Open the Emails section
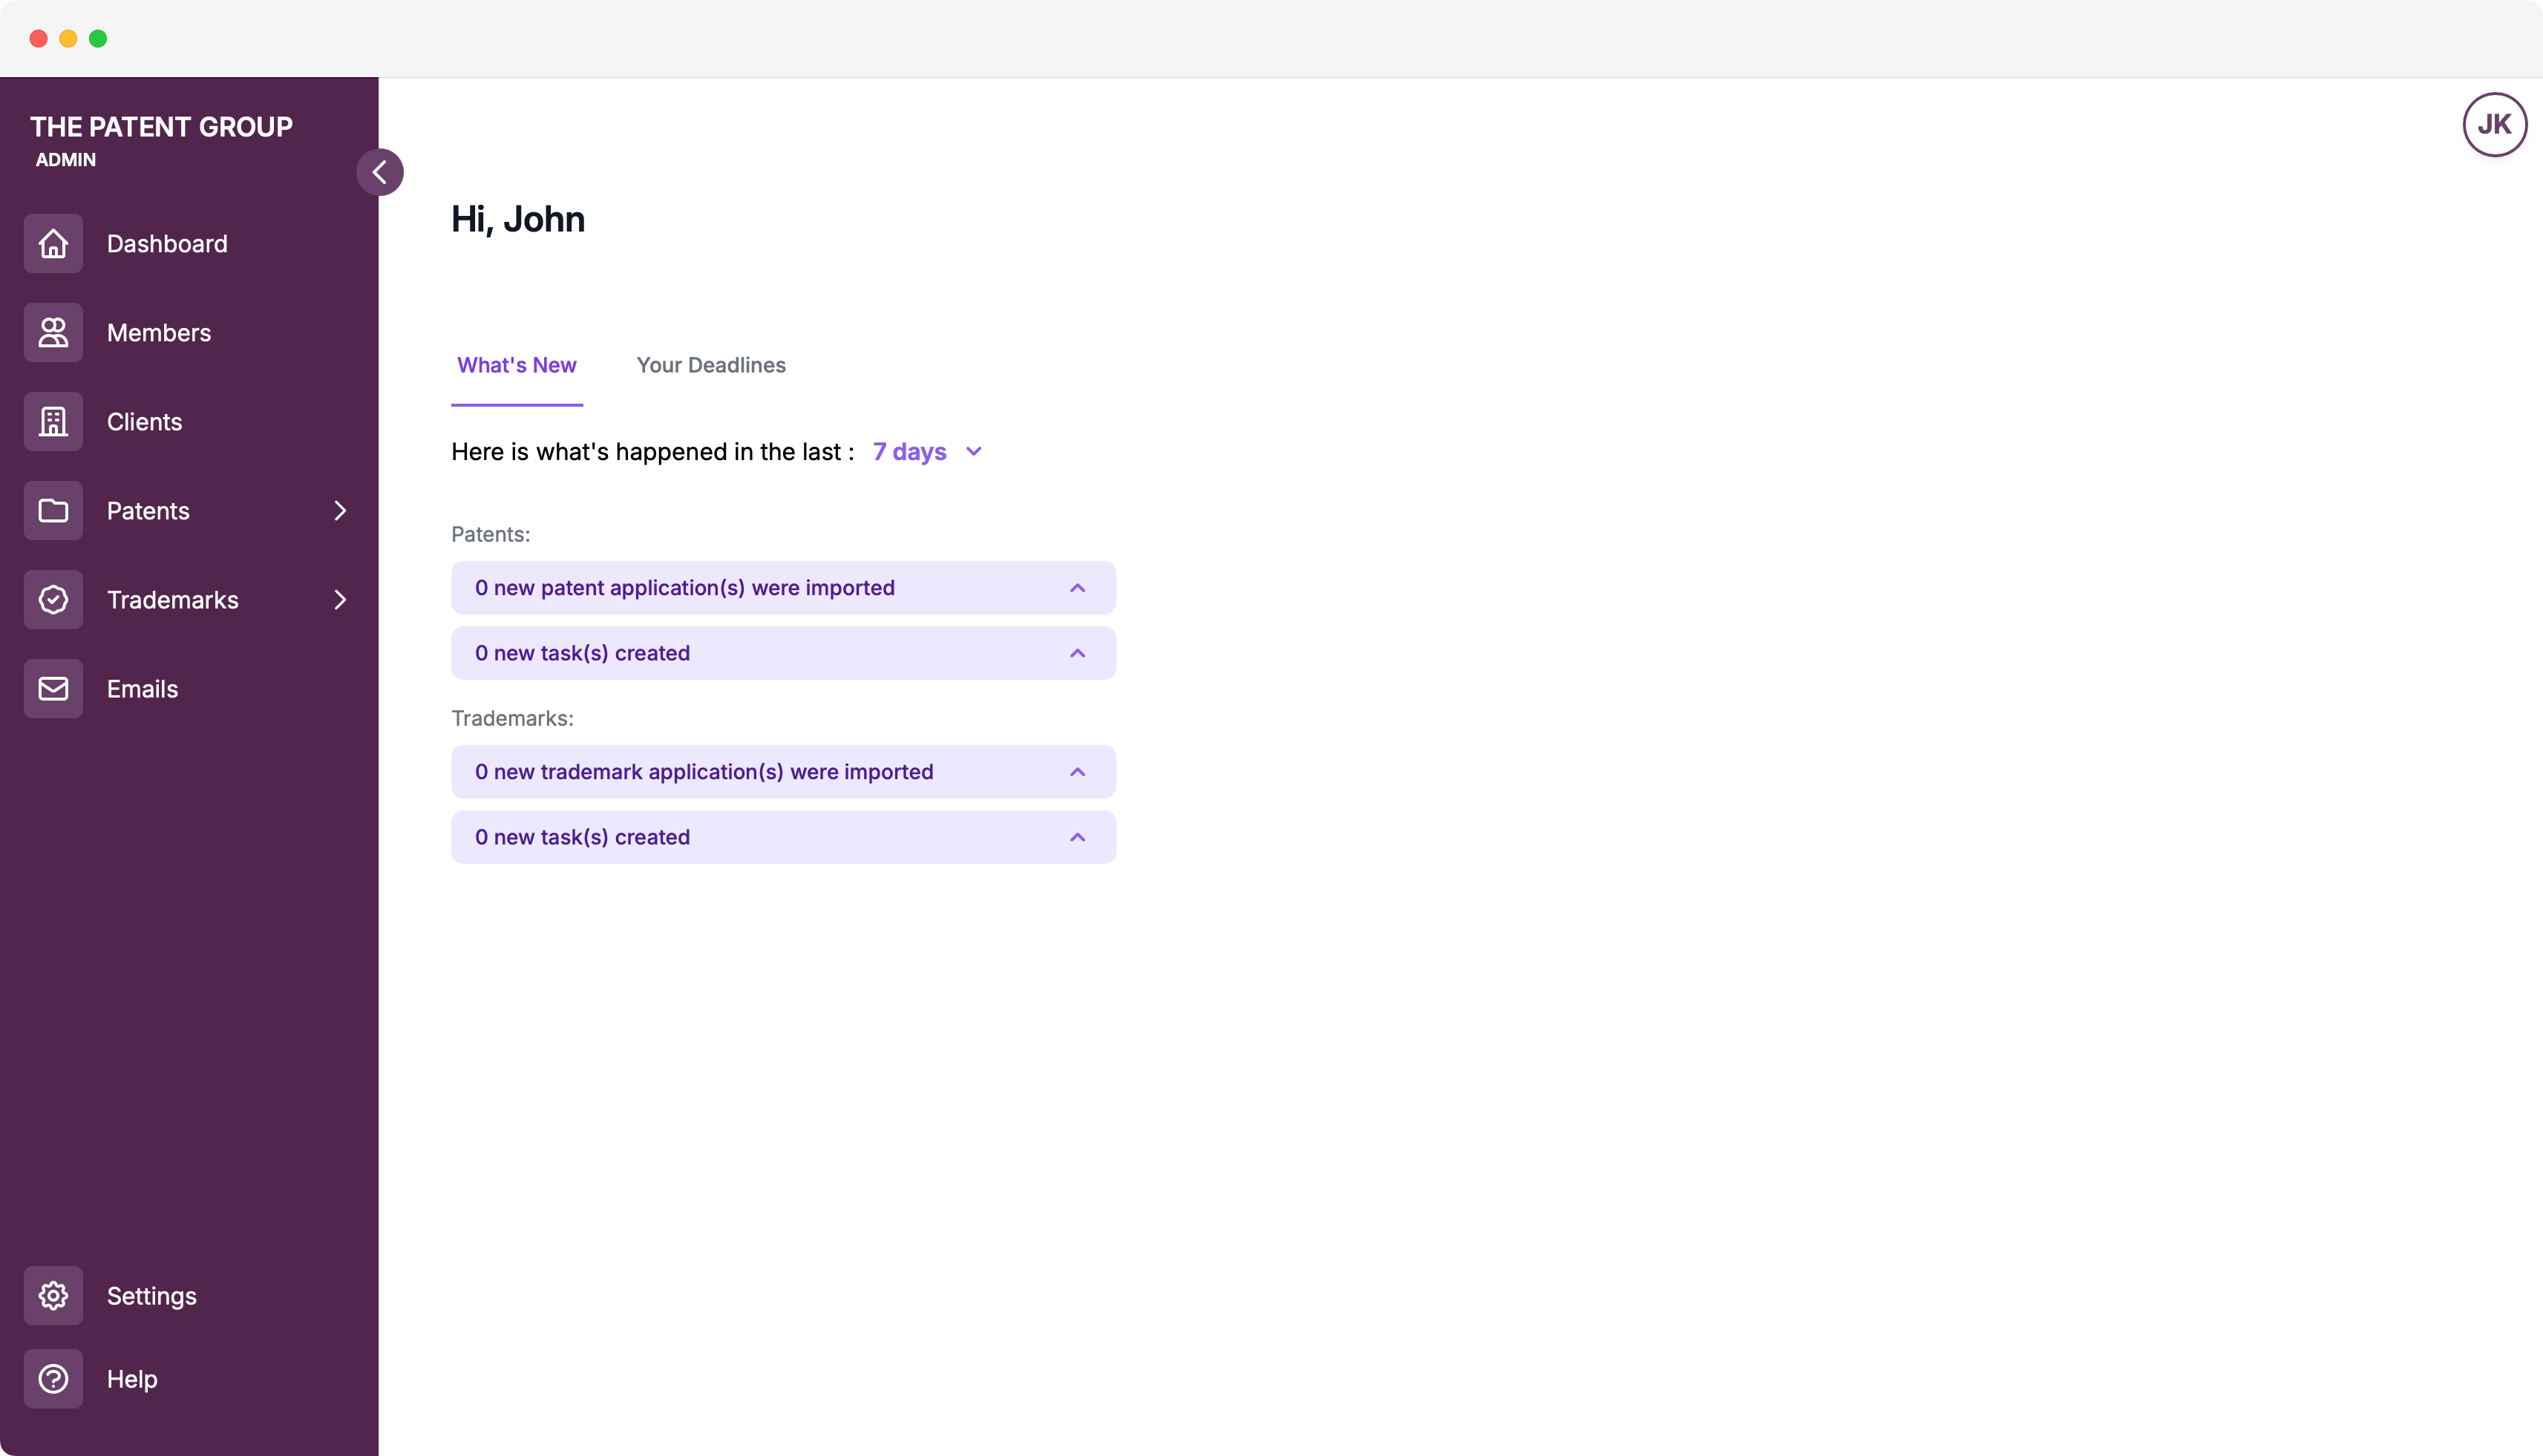 tap(142, 689)
